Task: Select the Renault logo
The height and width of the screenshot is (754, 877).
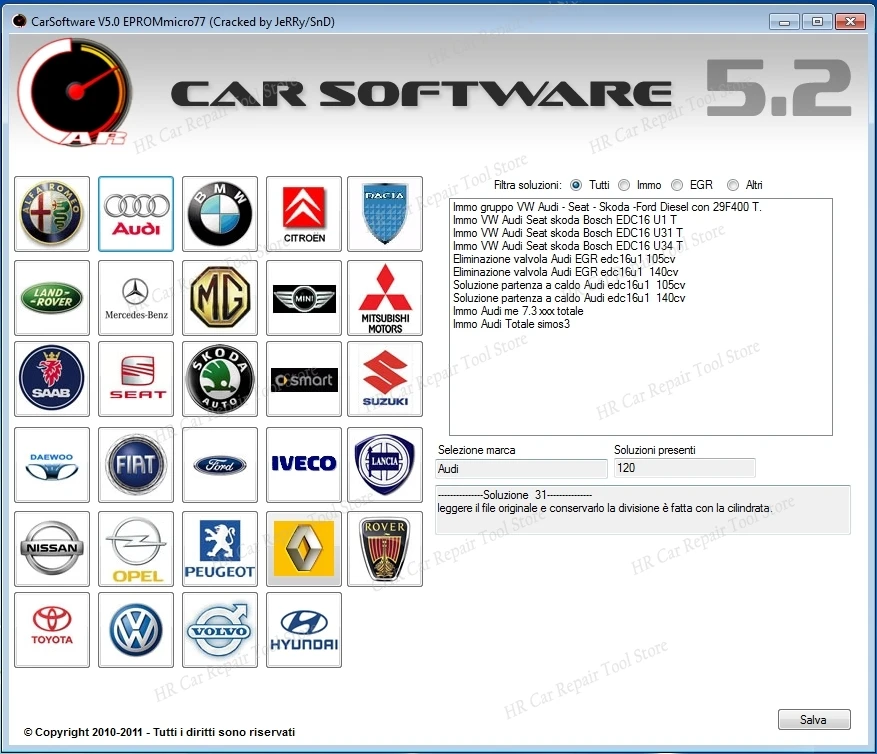Action: coord(303,547)
